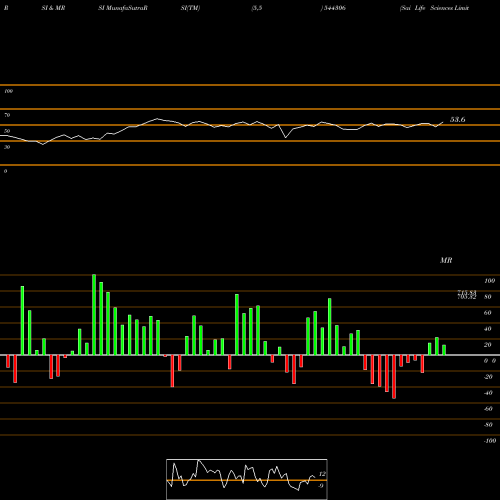This screenshot has width=500, height=500.
Task: Click the -80 label on MR axis
Action: pyautogui.click(x=488, y=425)
